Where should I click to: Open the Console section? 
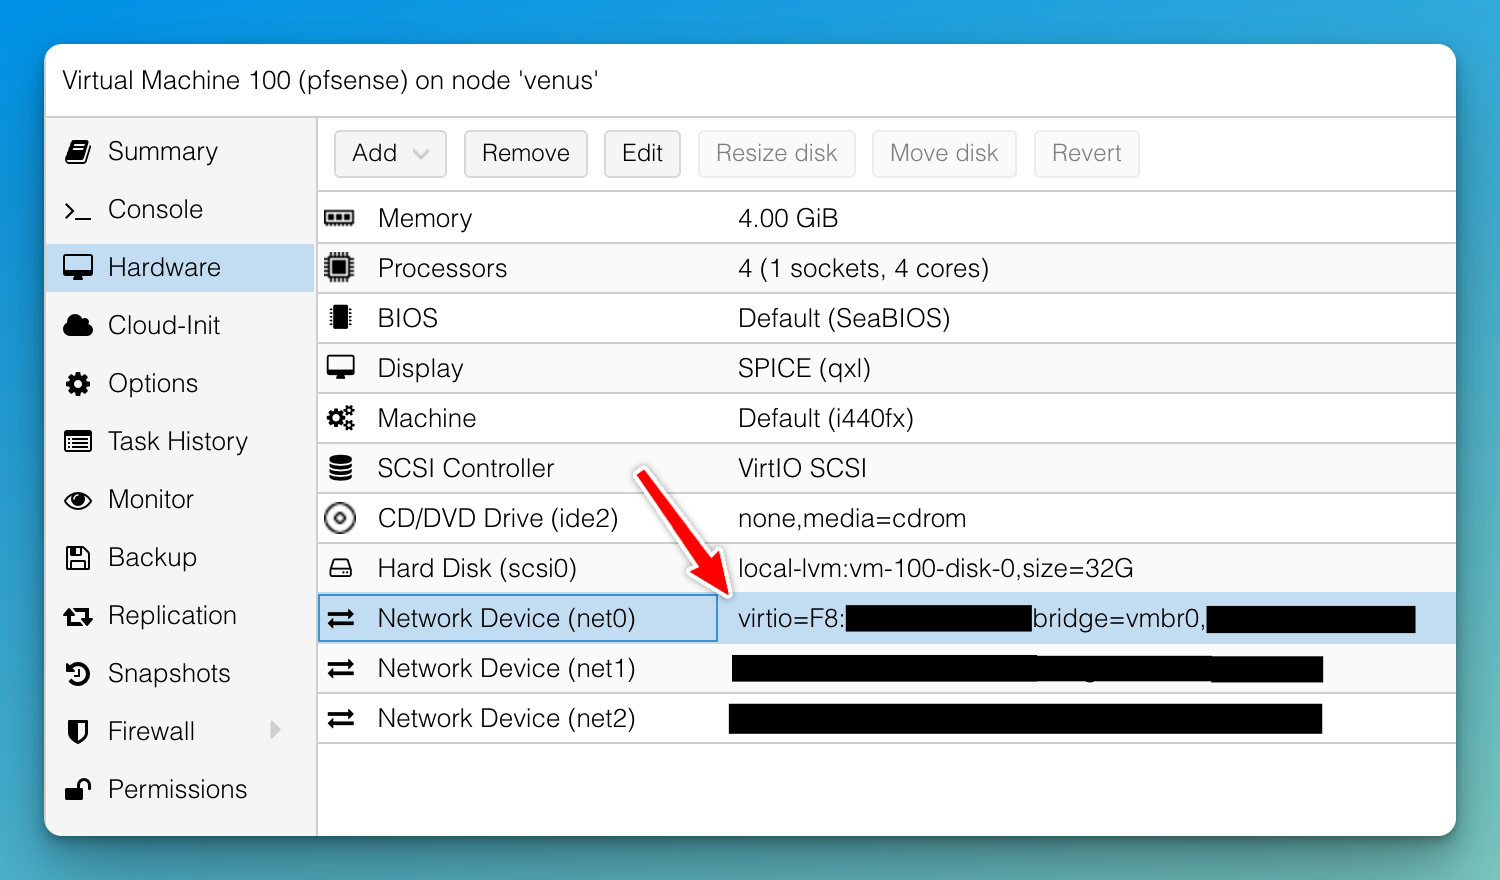[x=156, y=210]
